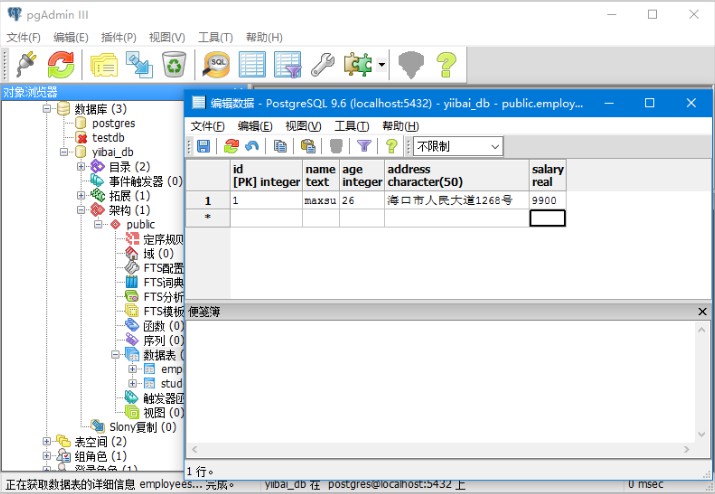Click the filter funnel icon in Edit Data toolbar
This screenshot has width=715, height=494.
364,146
